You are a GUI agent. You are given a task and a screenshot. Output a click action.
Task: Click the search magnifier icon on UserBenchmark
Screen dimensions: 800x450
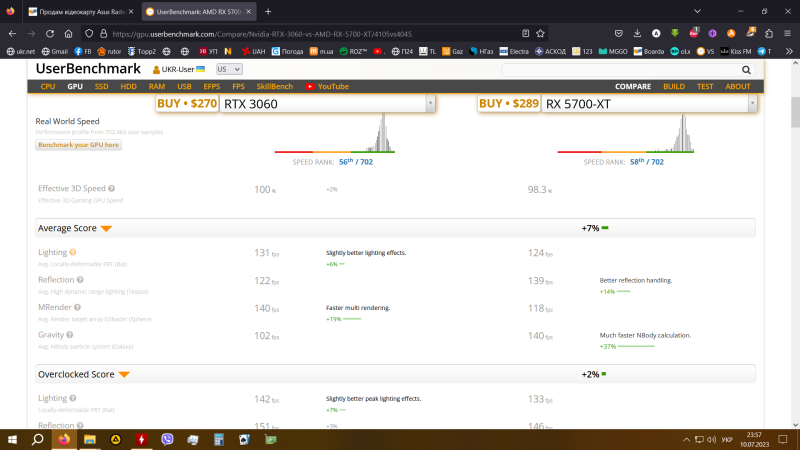[746, 70]
